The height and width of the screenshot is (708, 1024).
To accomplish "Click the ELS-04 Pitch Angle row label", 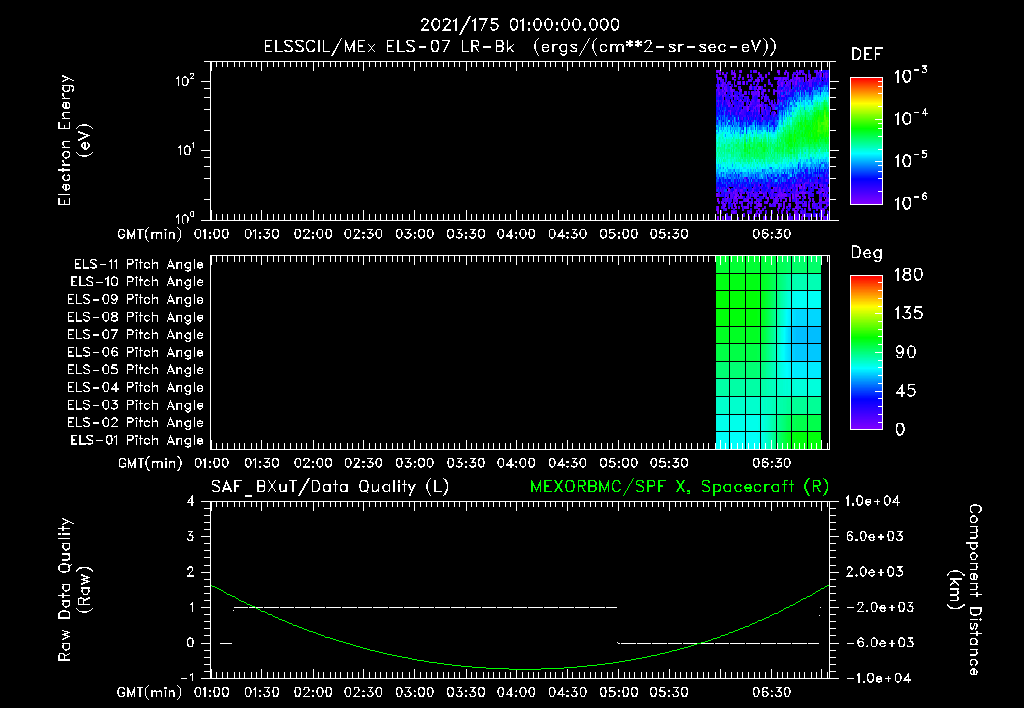I will [x=136, y=387].
